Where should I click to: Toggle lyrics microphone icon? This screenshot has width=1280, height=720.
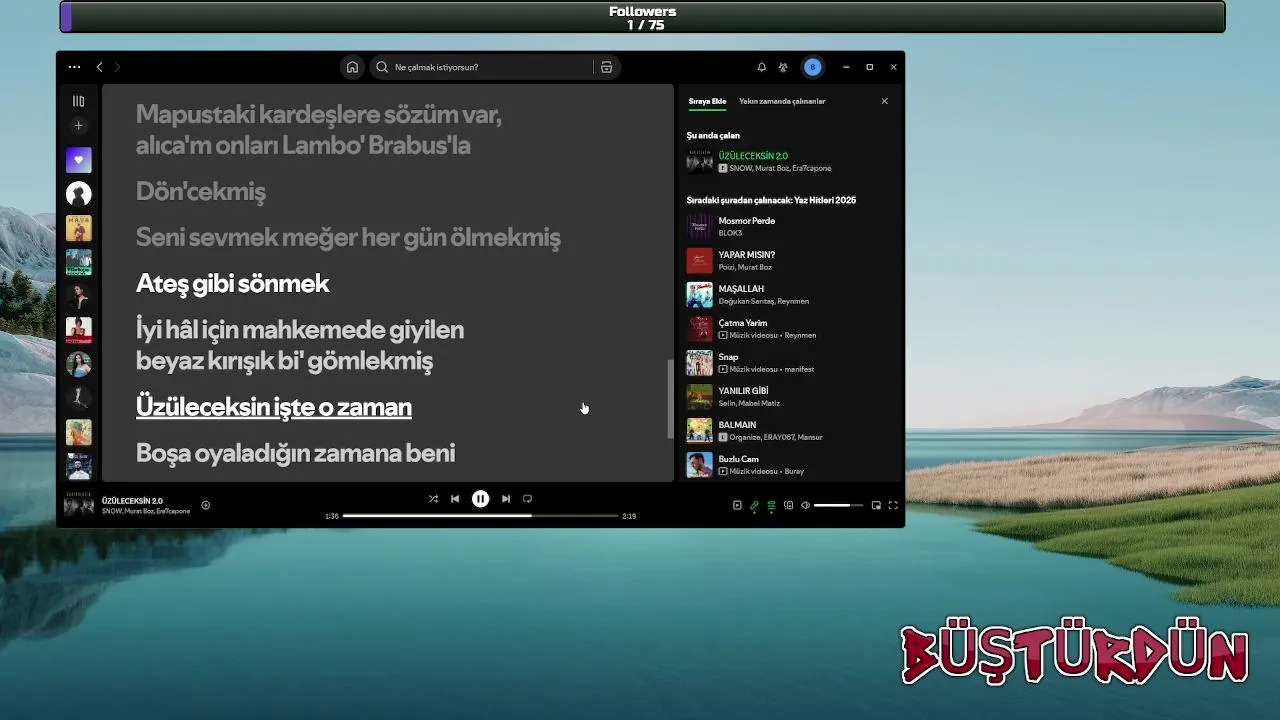pos(754,505)
